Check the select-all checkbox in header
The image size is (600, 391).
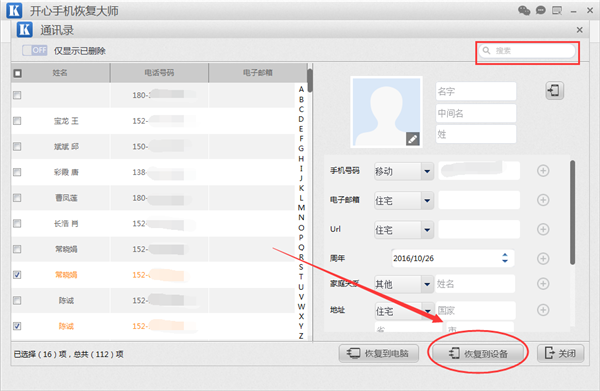click(x=18, y=73)
